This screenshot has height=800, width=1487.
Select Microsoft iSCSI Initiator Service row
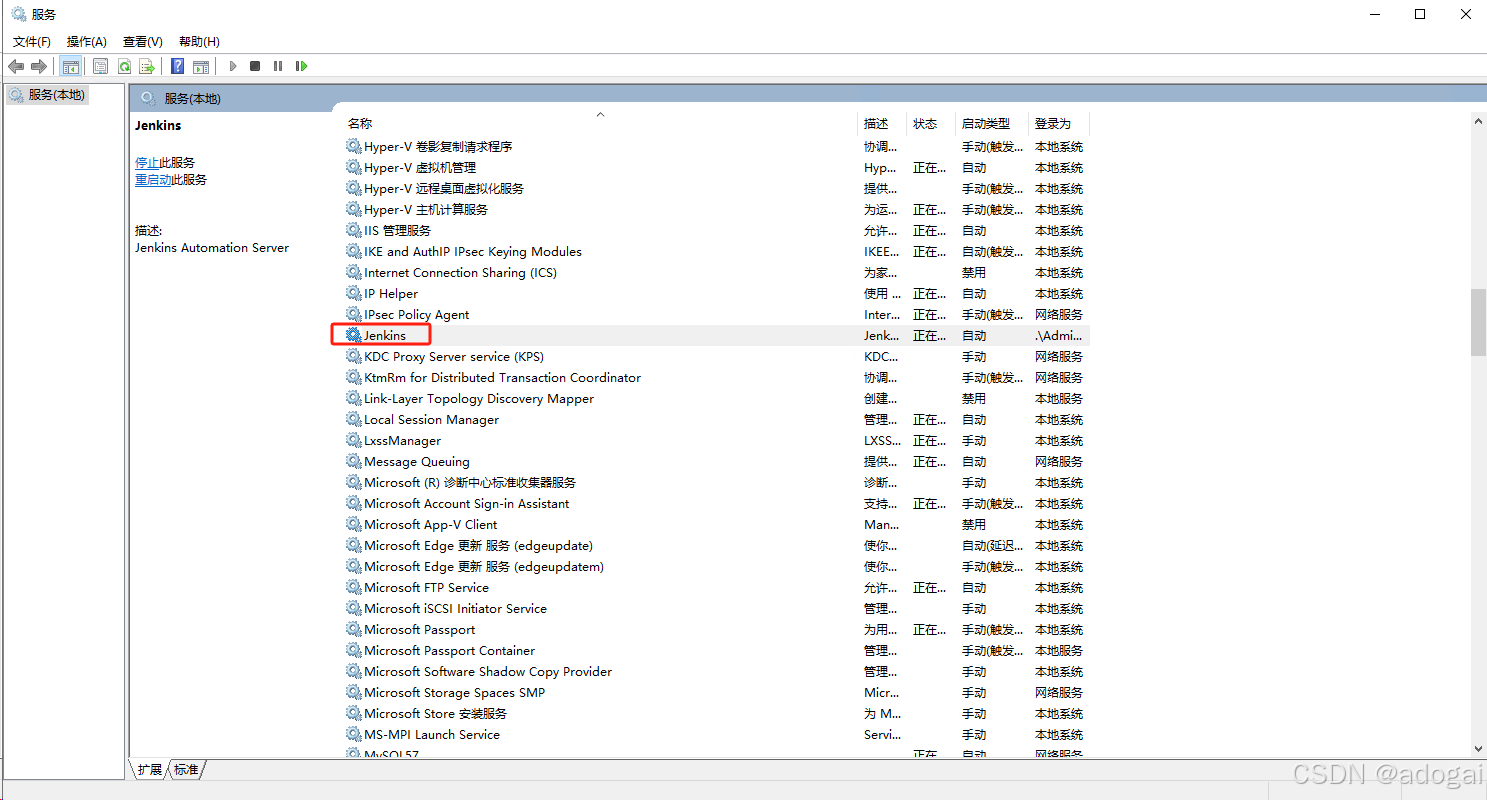pos(716,608)
